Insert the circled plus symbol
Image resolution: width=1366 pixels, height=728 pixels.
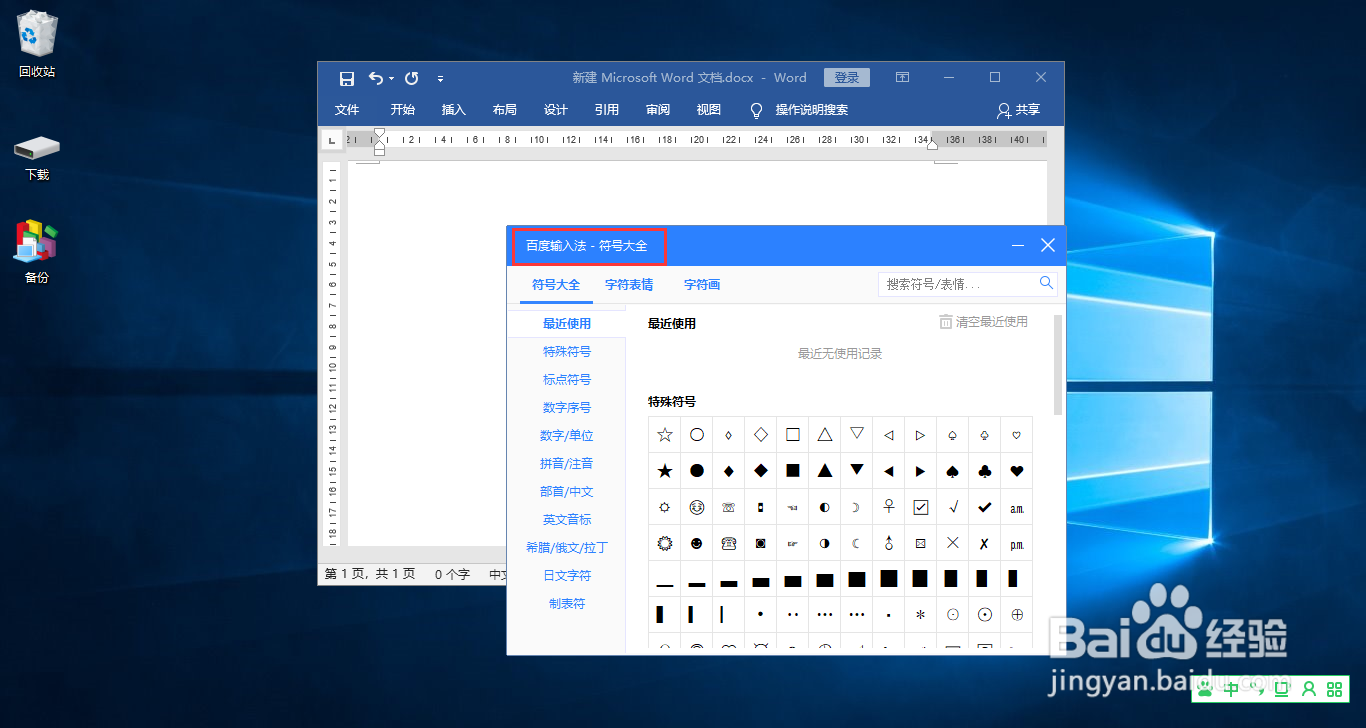1017,614
